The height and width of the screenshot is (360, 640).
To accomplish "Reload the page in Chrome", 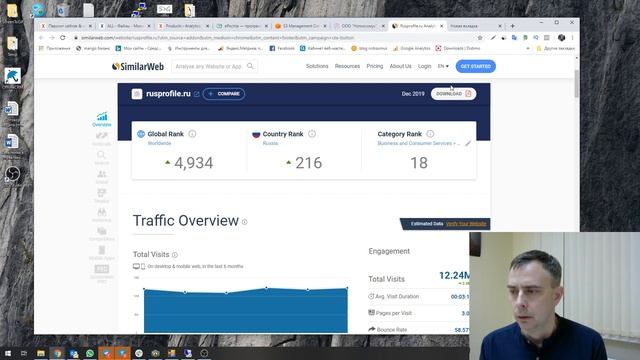I will tap(62, 38).
